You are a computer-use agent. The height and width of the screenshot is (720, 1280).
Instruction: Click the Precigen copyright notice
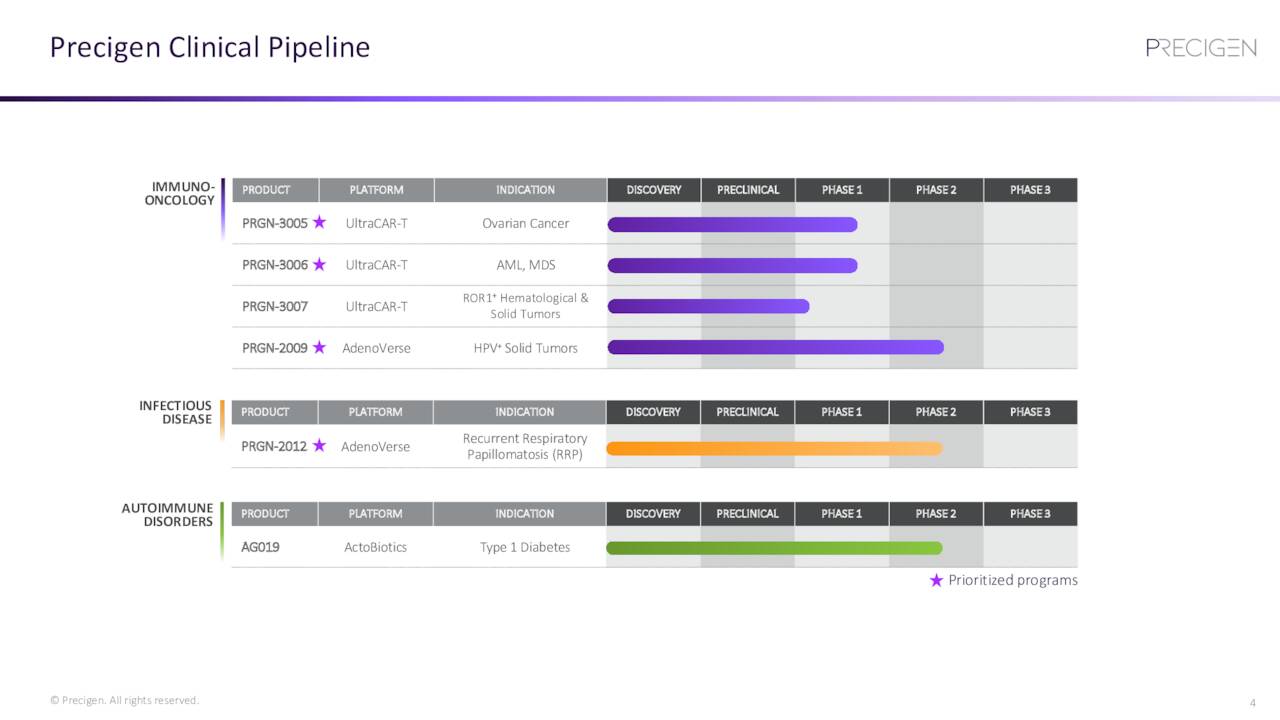125,700
